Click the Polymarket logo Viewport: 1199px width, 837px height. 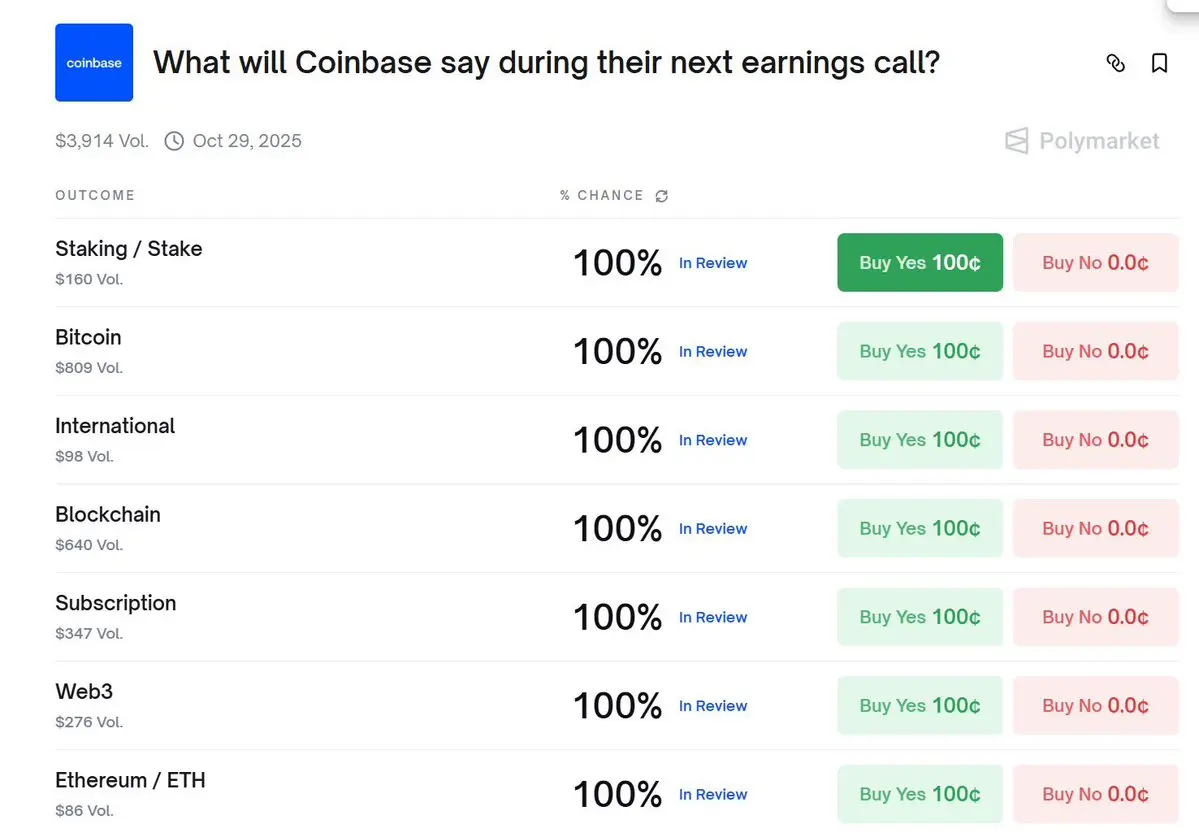tap(1082, 141)
